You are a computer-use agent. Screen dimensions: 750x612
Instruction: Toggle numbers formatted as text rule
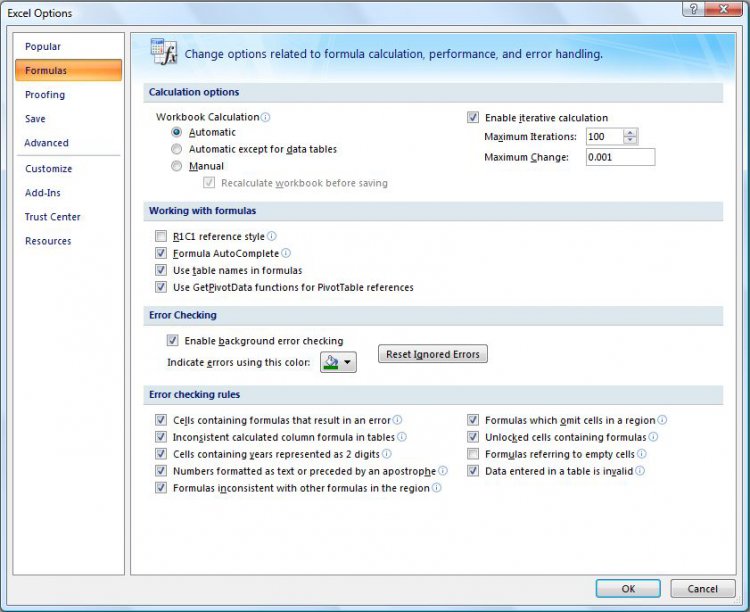coord(161,471)
